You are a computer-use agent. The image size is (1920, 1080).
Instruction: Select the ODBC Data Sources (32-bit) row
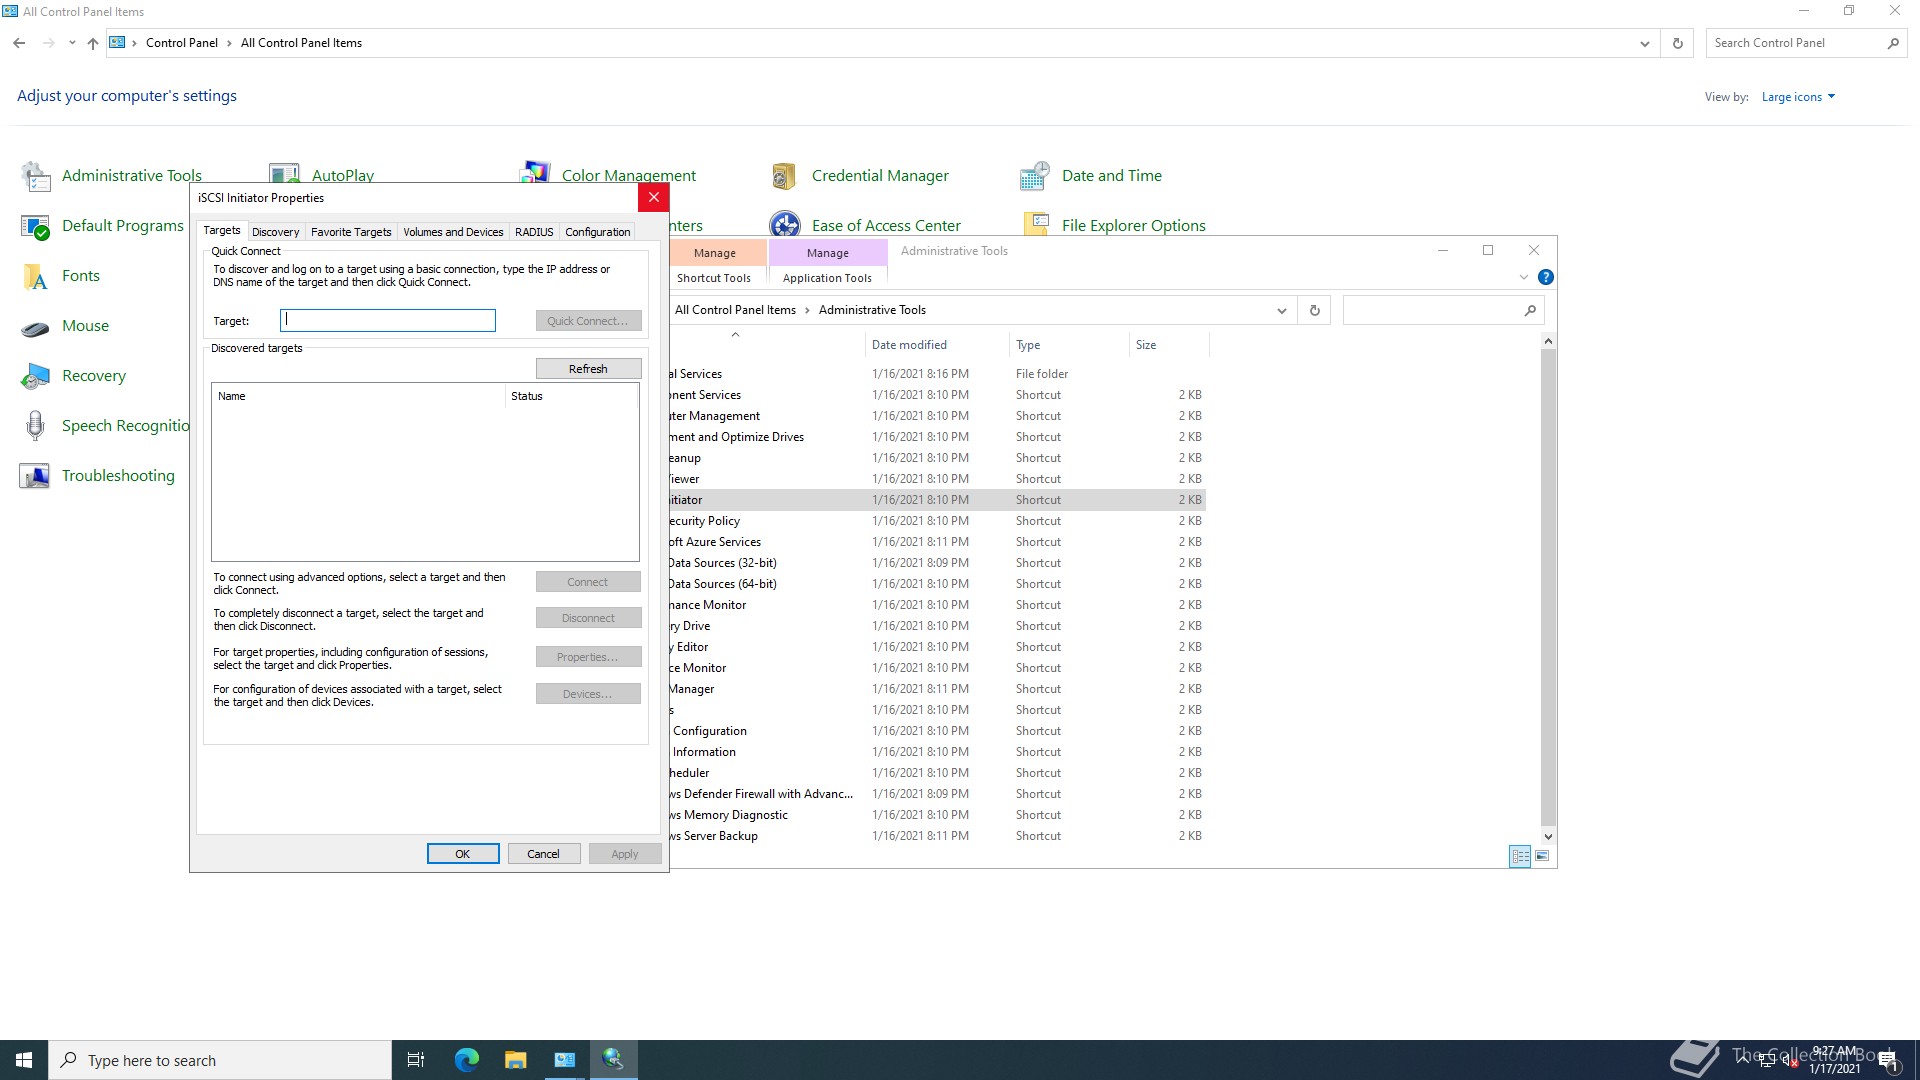(936, 563)
